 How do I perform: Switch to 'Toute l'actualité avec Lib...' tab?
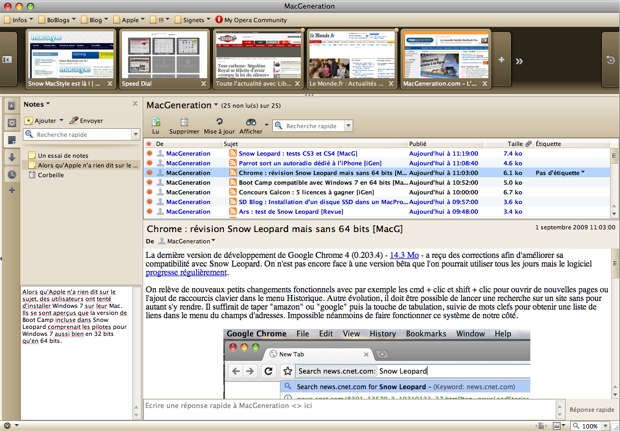(x=258, y=59)
